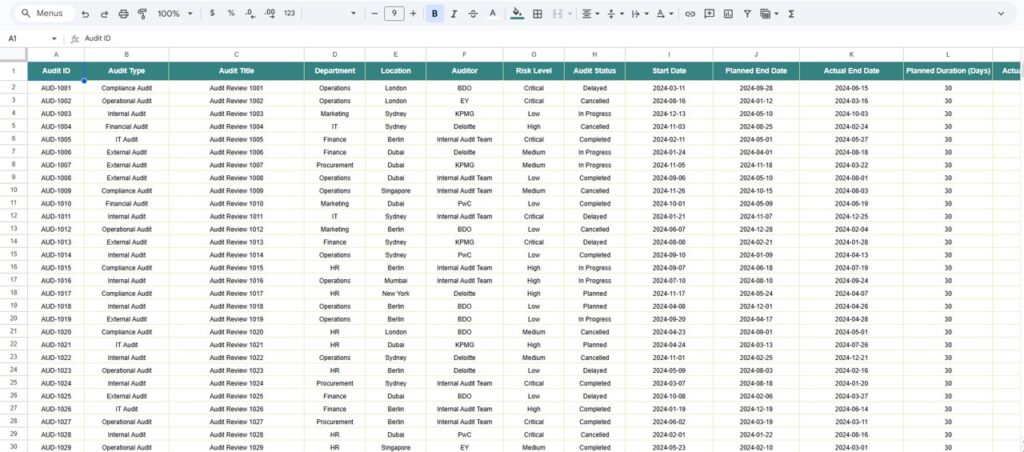The width and height of the screenshot is (1024, 452).
Task: Select the Delayed status cell in row 2
Action: point(594,88)
